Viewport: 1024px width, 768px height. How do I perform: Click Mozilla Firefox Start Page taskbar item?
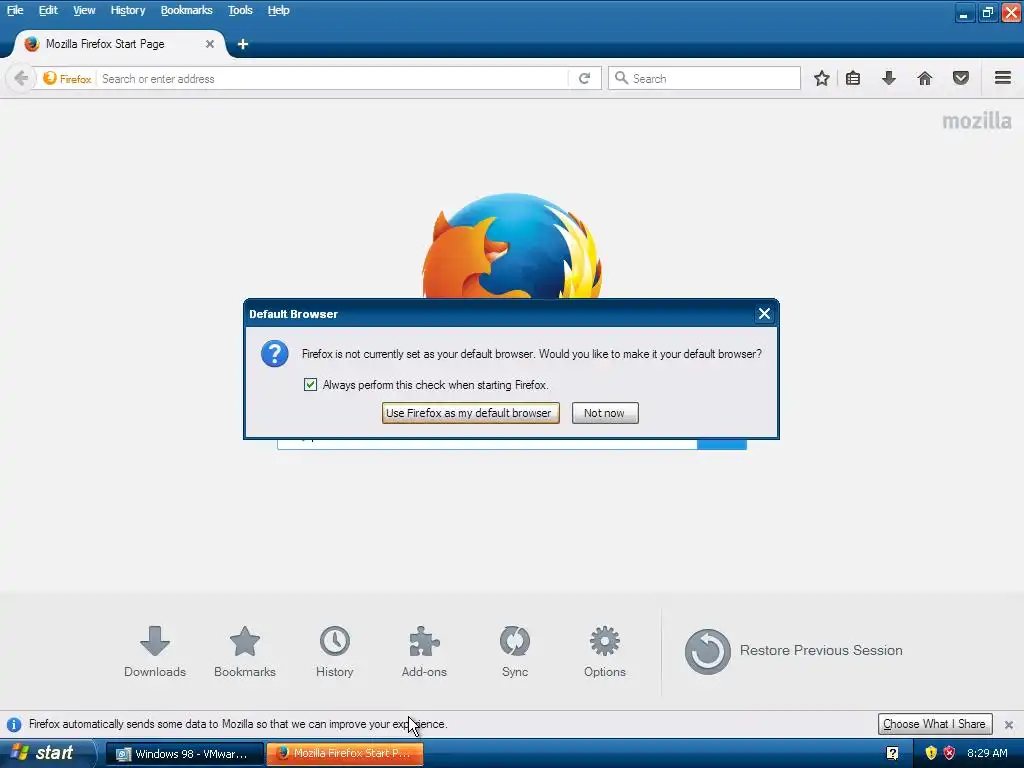(345, 754)
